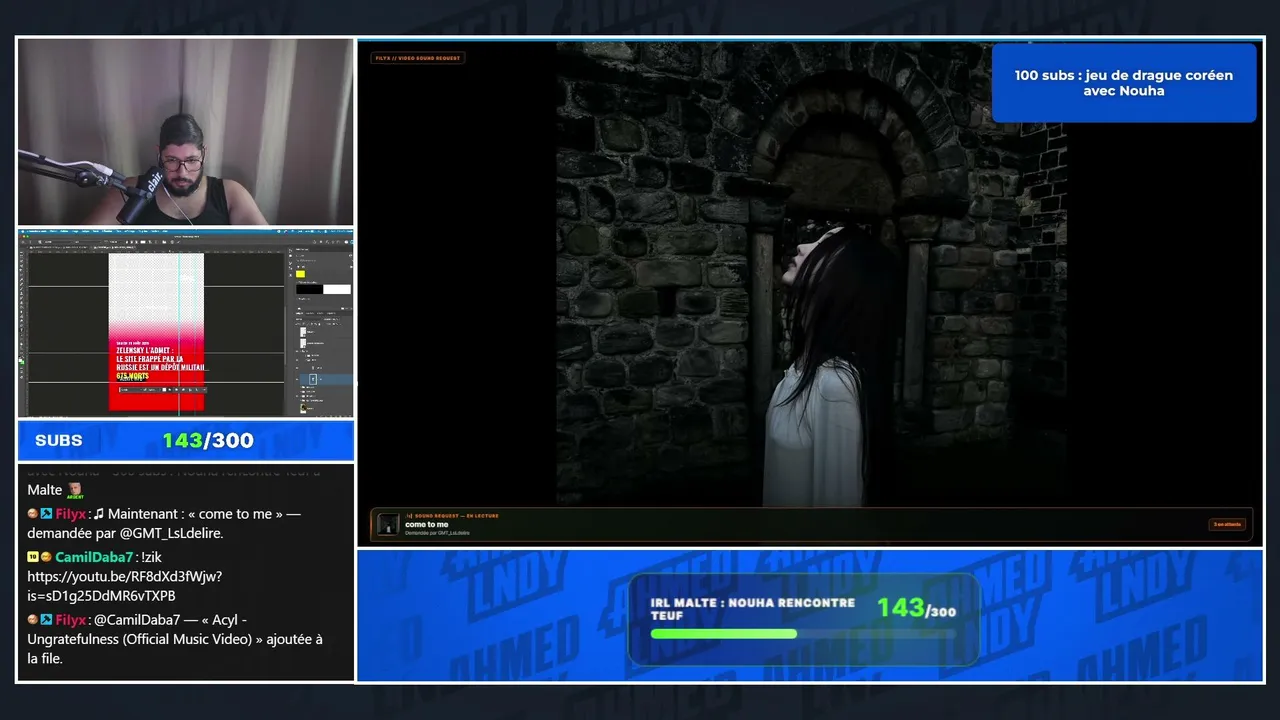
Task: Click the yellow '675 MORTS' text on the canvas
Action: [132, 376]
